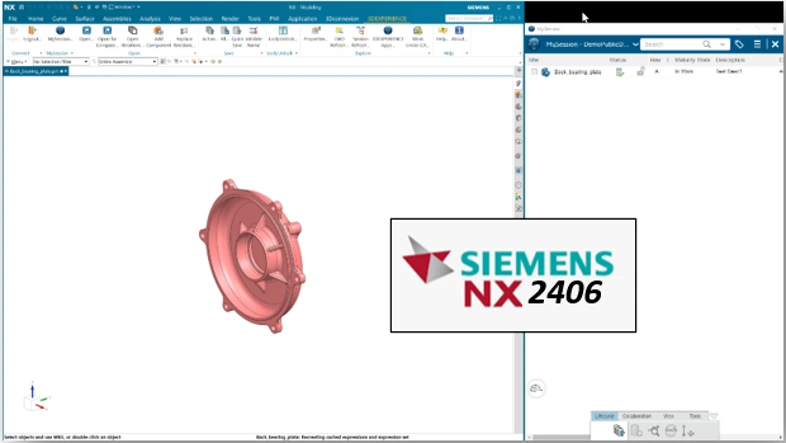The width and height of the screenshot is (786, 443).
Task: Click the Save Active icon
Action: [210, 31]
